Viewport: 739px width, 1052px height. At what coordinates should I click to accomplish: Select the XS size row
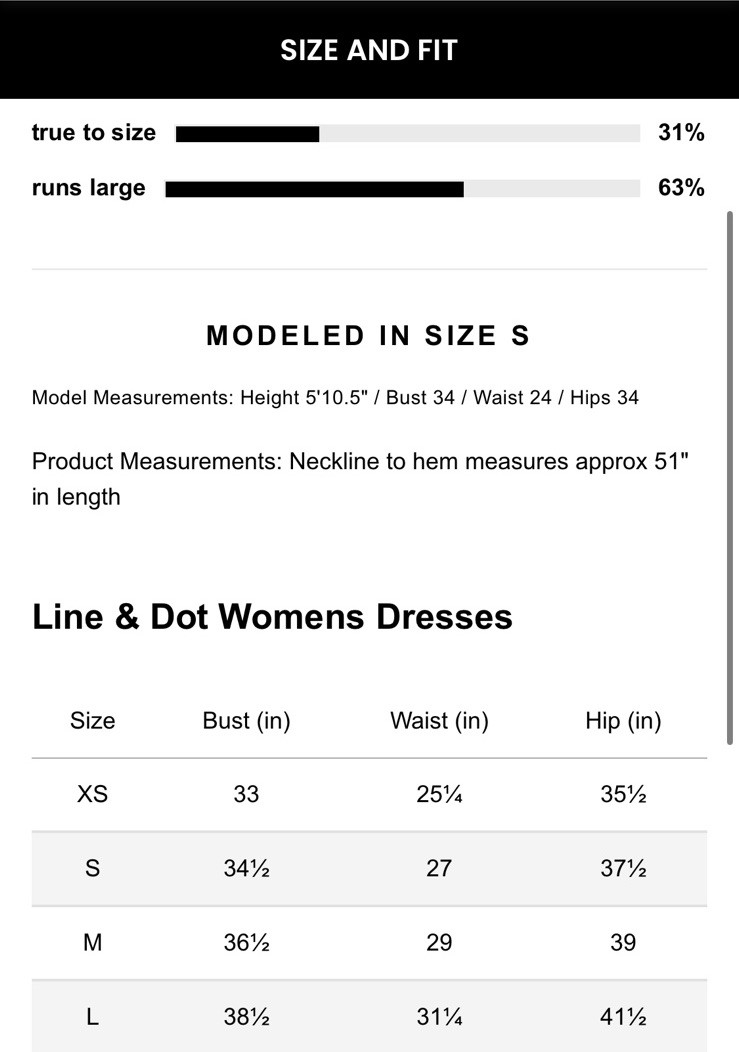(x=92, y=794)
